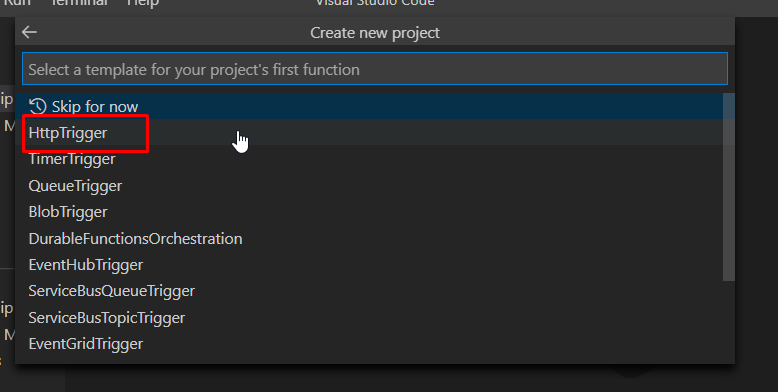Select the DurableFunctionsOrchestration template
Viewport: 778px width, 392px height.
[x=369, y=238]
